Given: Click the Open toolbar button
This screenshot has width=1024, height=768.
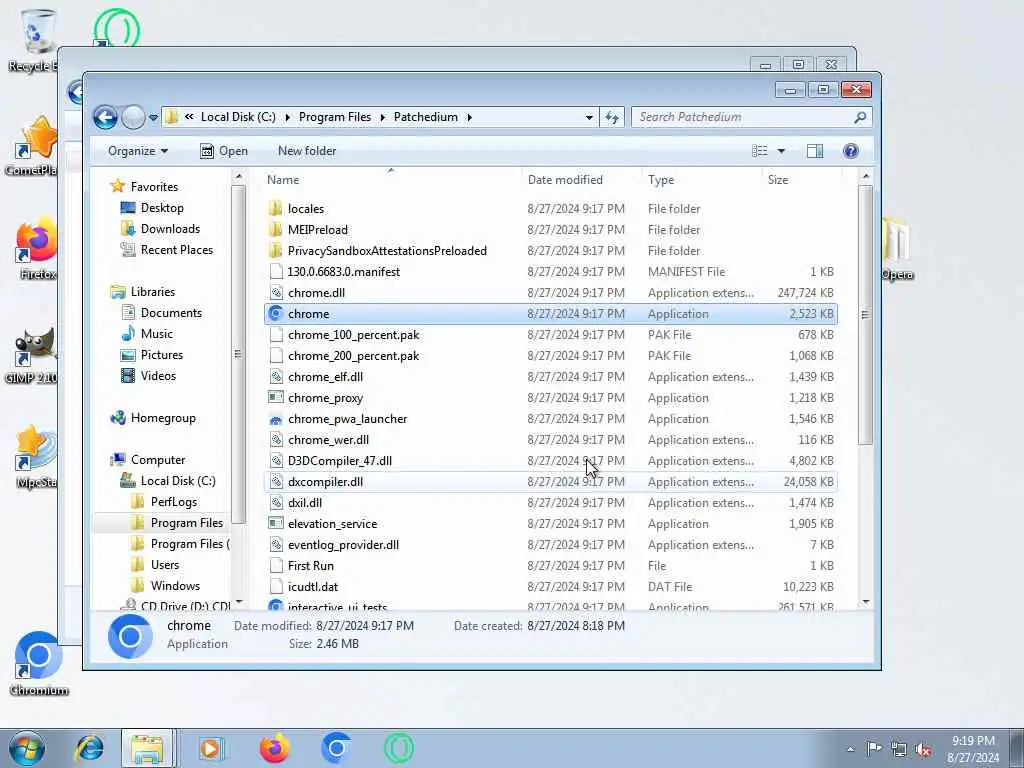Looking at the screenshot, I should [224, 151].
